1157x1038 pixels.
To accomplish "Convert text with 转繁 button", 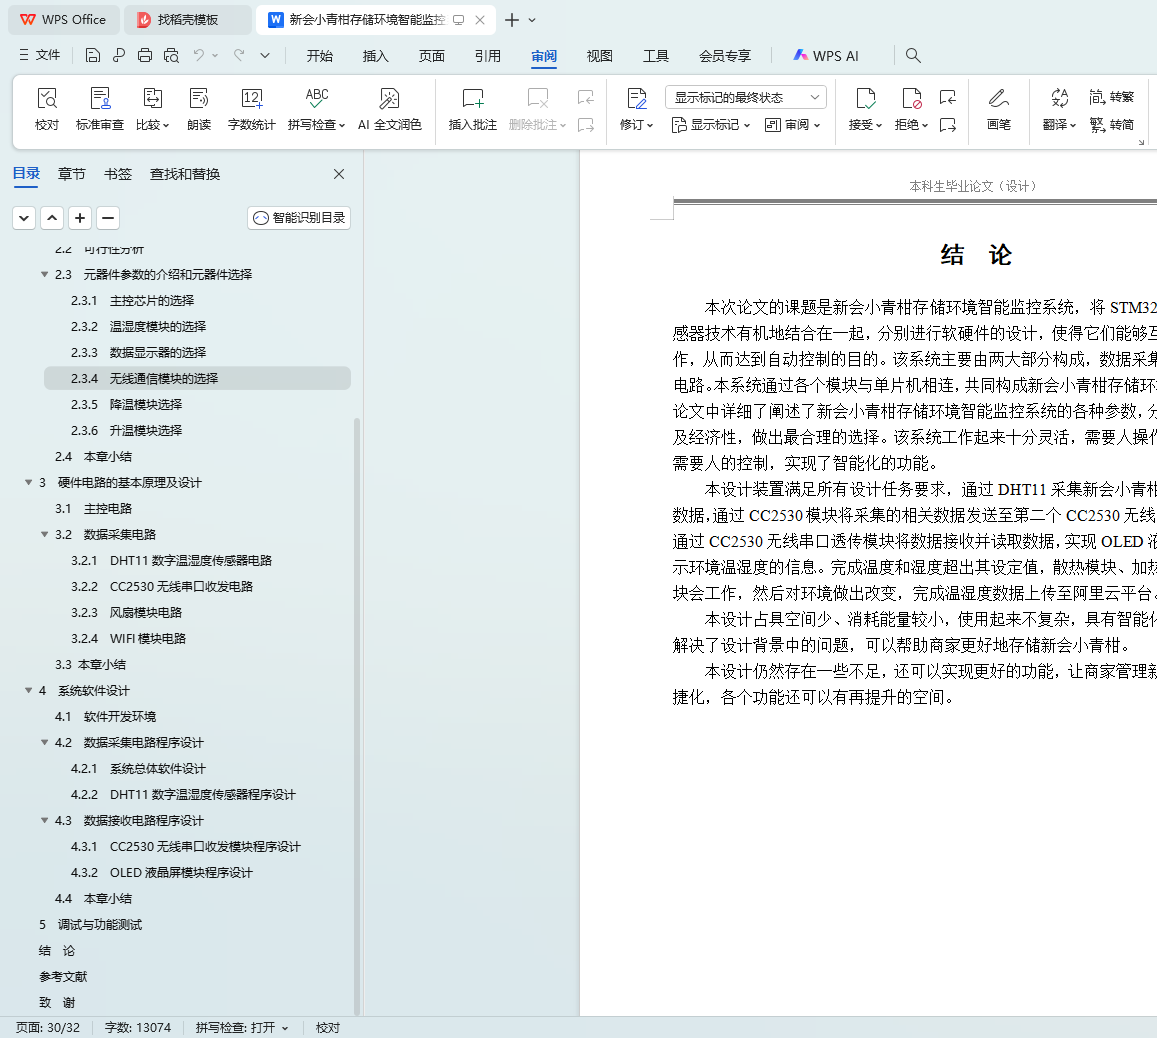I will pyautogui.click(x=1111, y=97).
